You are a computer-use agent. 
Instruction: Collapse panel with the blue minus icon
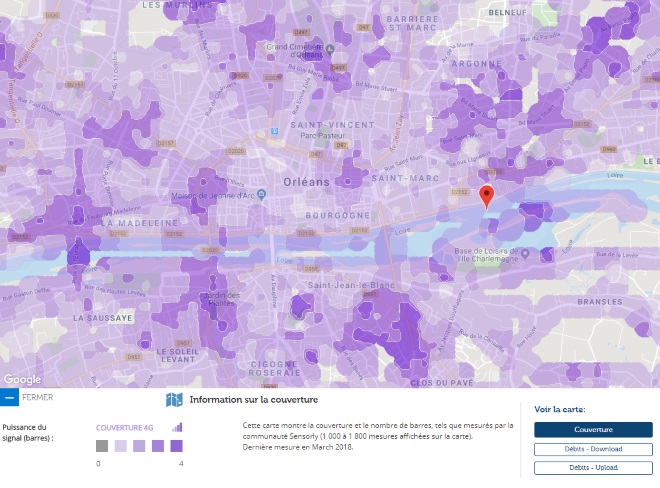pos(9,398)
